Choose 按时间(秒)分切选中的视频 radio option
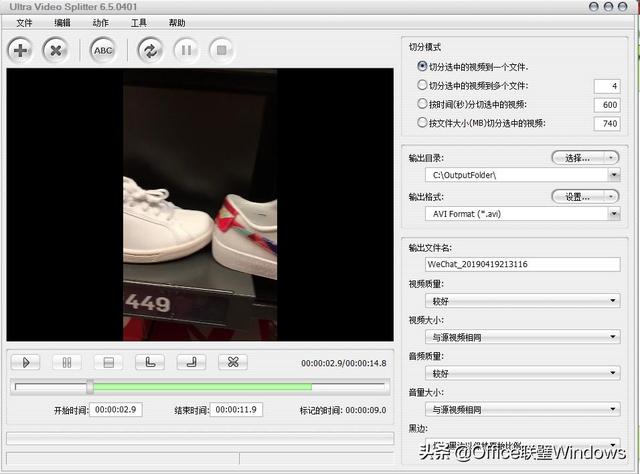640x474 pixels. click(422, 104)
